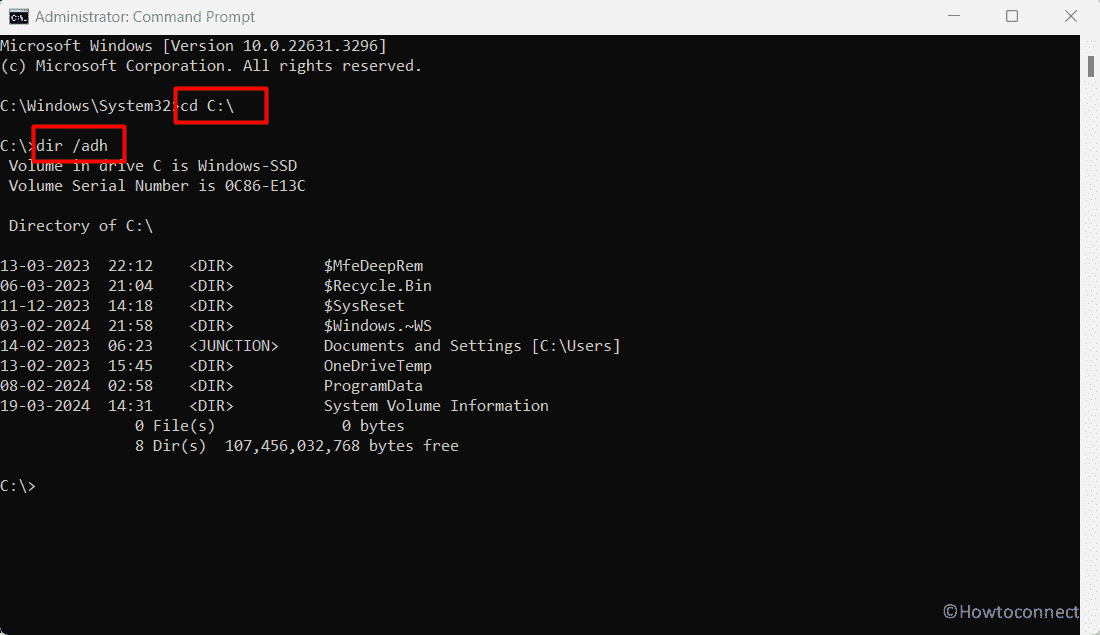
Task: Close the Administrator Command Prompt window
Action: 1071,16
